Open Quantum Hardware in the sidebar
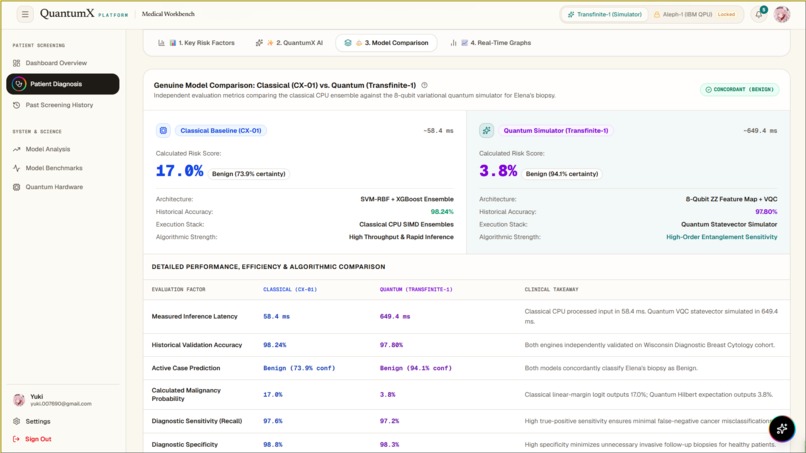The width and height of the screenshot is (806, 453). [x=63, y=187]
